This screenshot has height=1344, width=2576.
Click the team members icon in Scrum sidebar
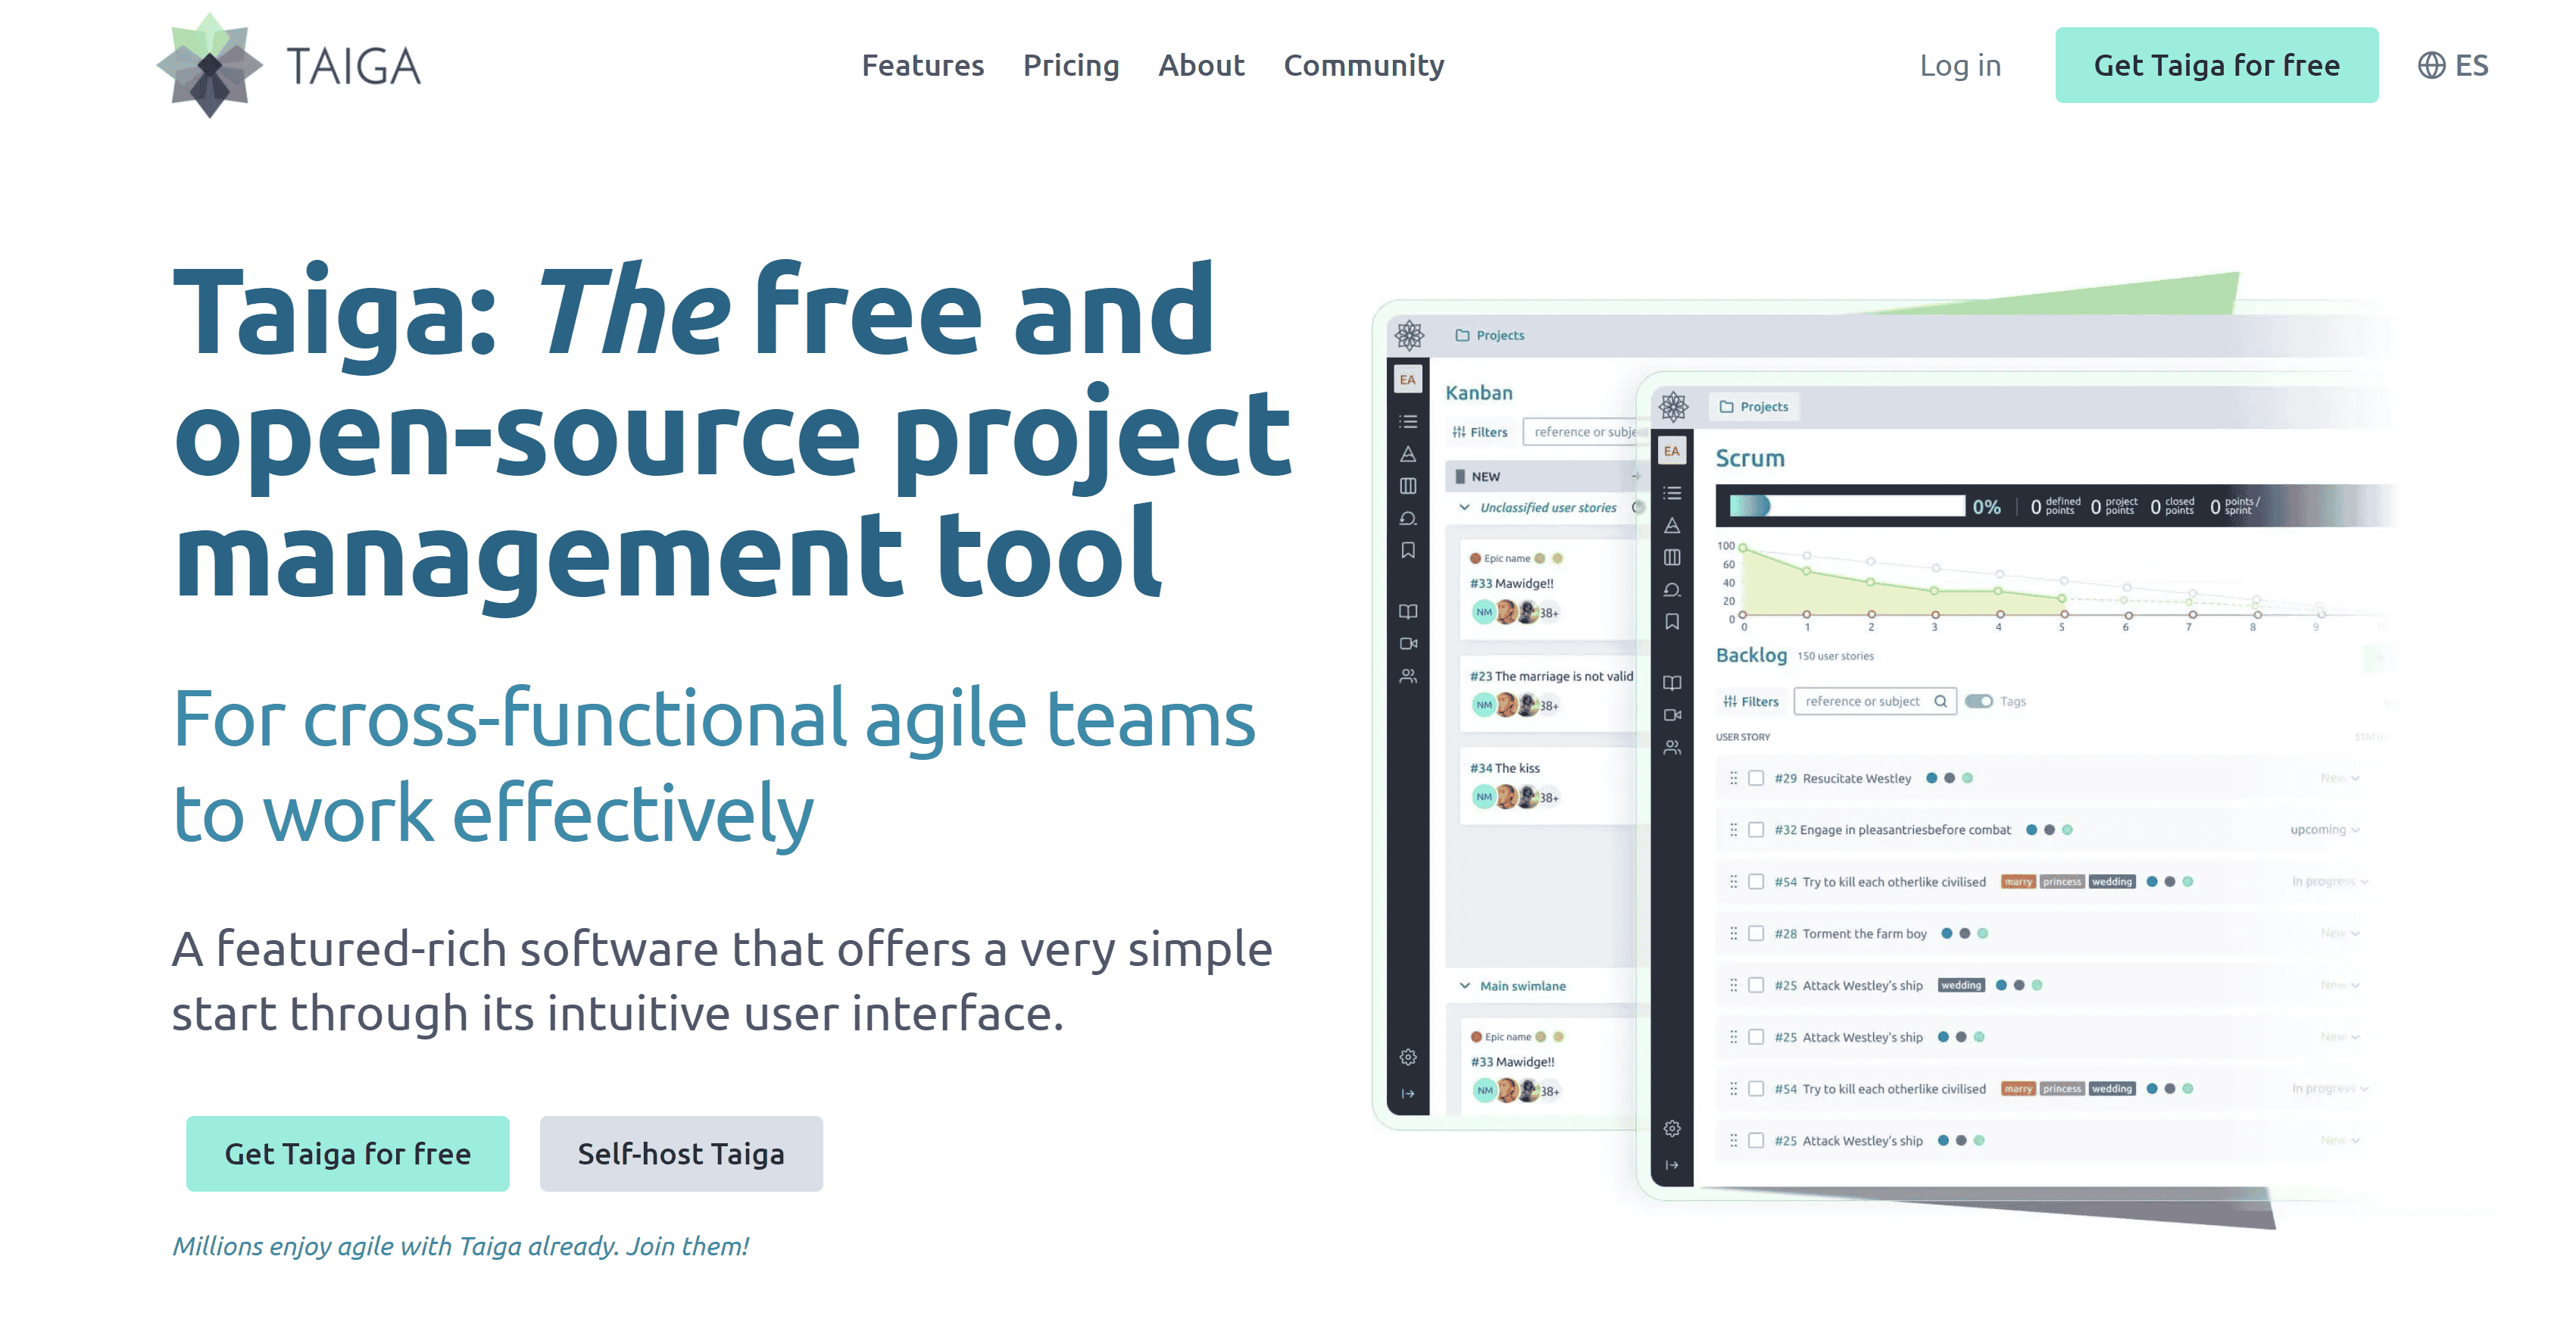point(1672,748)
